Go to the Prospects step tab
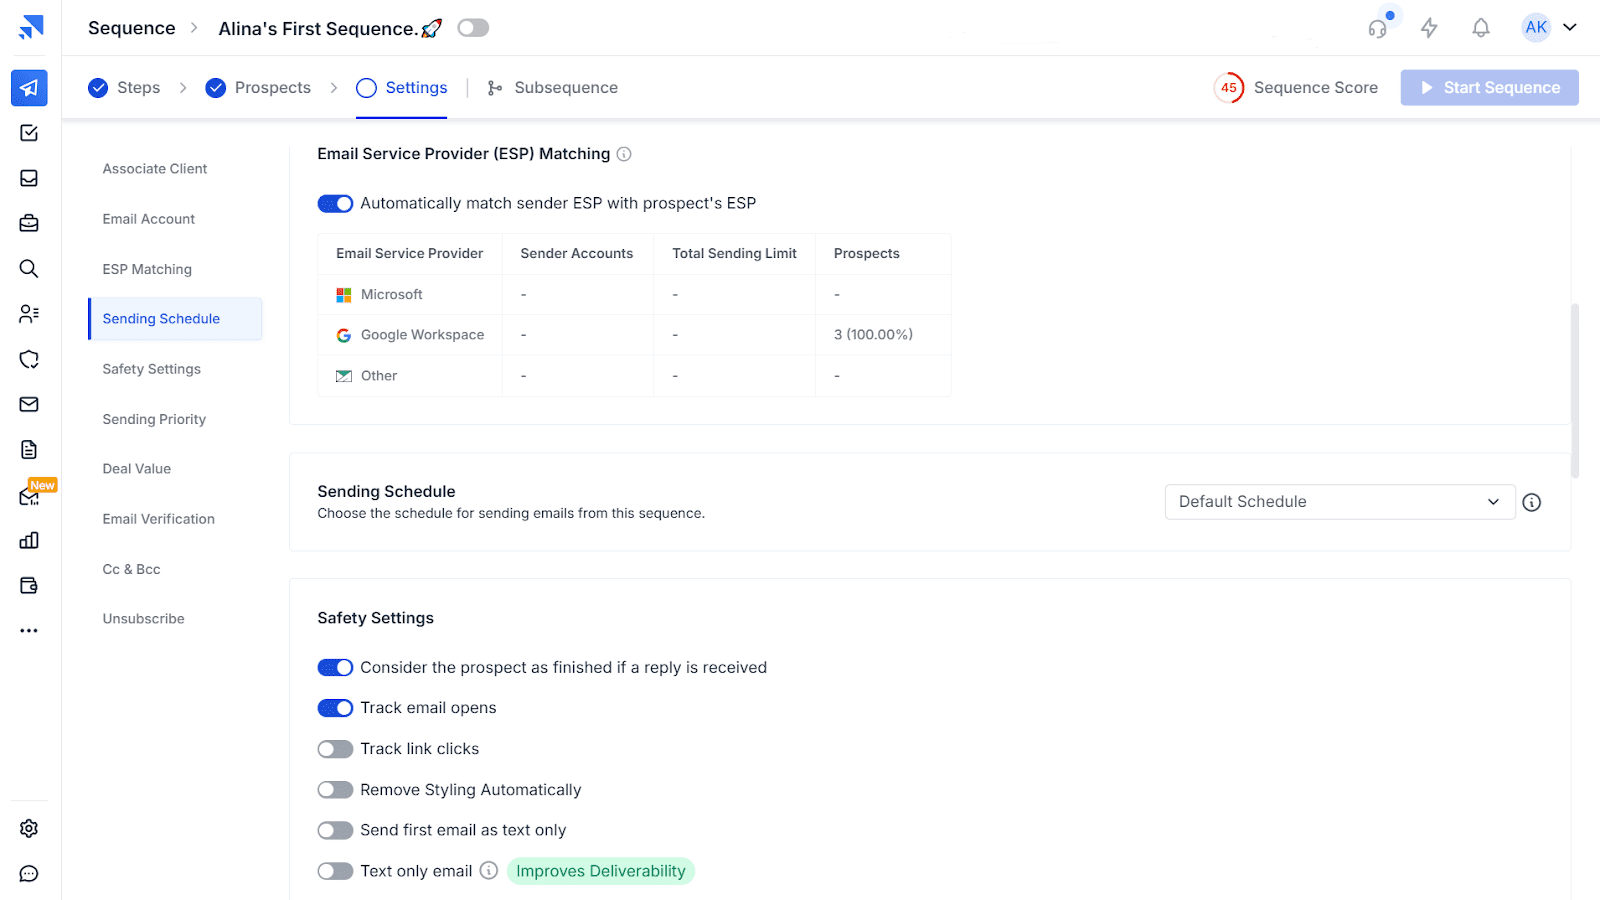This screenshot has height=900, width=1600. (259, 88)
